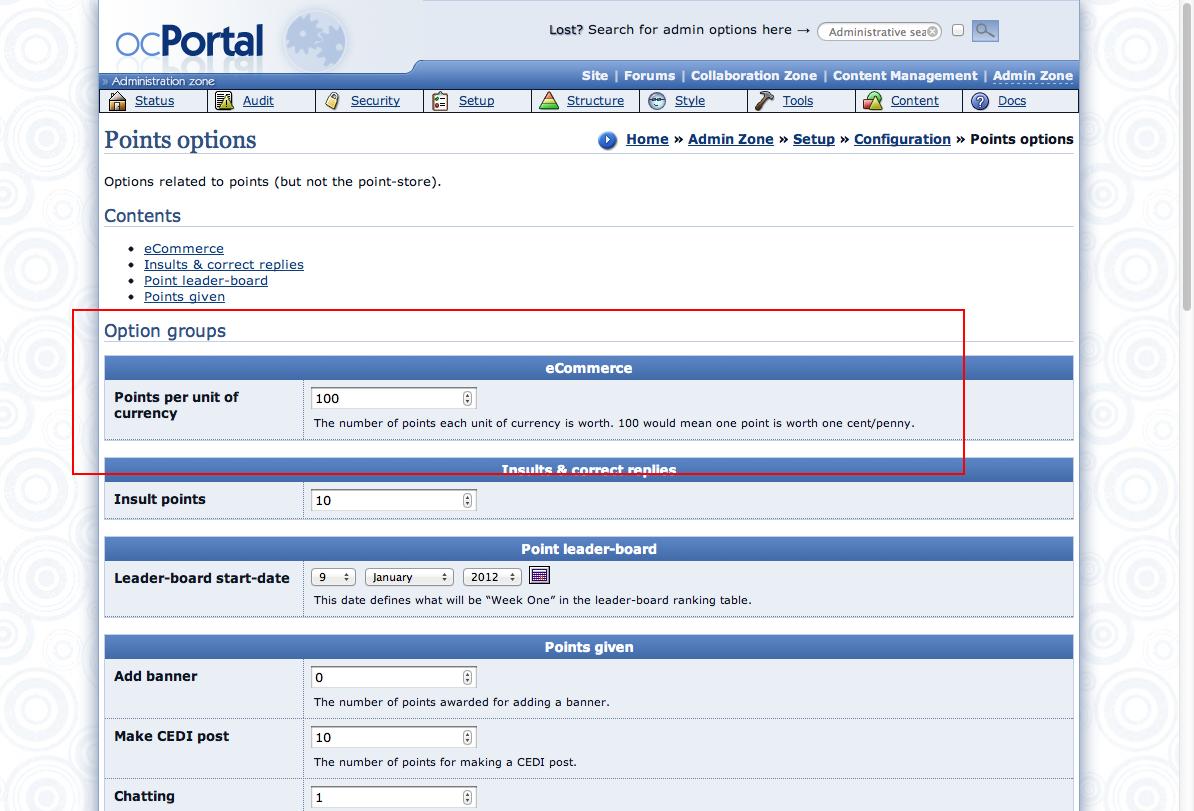1194x811 pixels.
Task: Click the Security tag icon
Action: (x=333, y=101)
